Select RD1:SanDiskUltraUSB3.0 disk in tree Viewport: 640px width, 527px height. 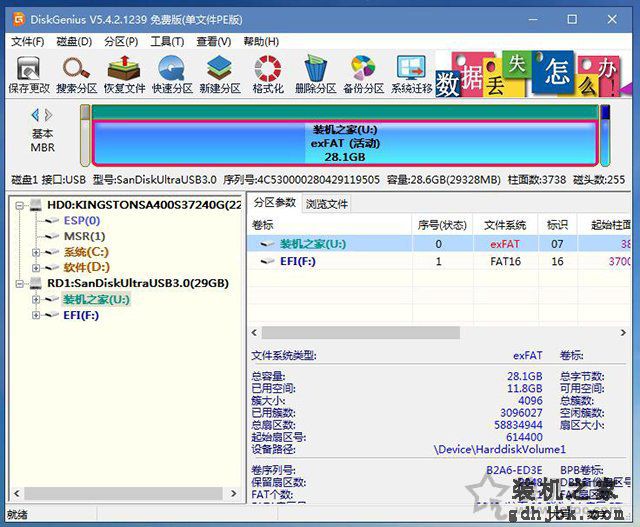138,283
